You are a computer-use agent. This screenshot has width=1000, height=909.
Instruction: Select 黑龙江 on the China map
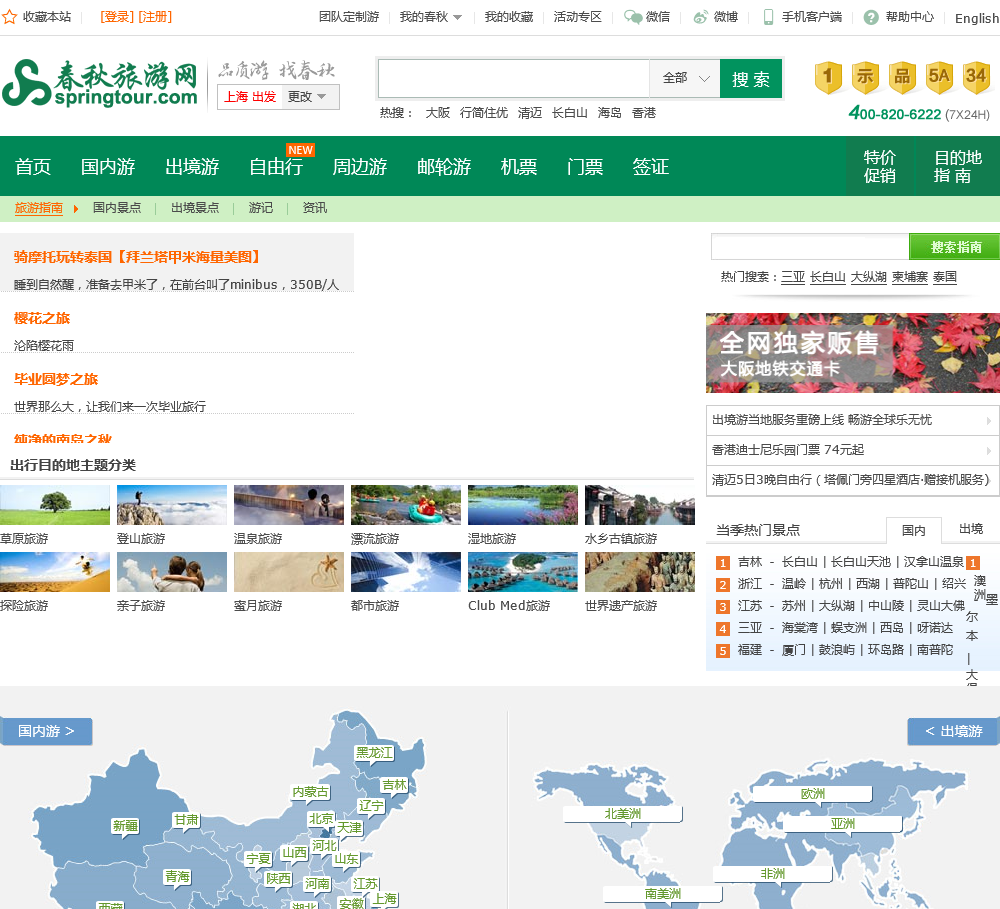pyautogui.click(x=374, y=753)
